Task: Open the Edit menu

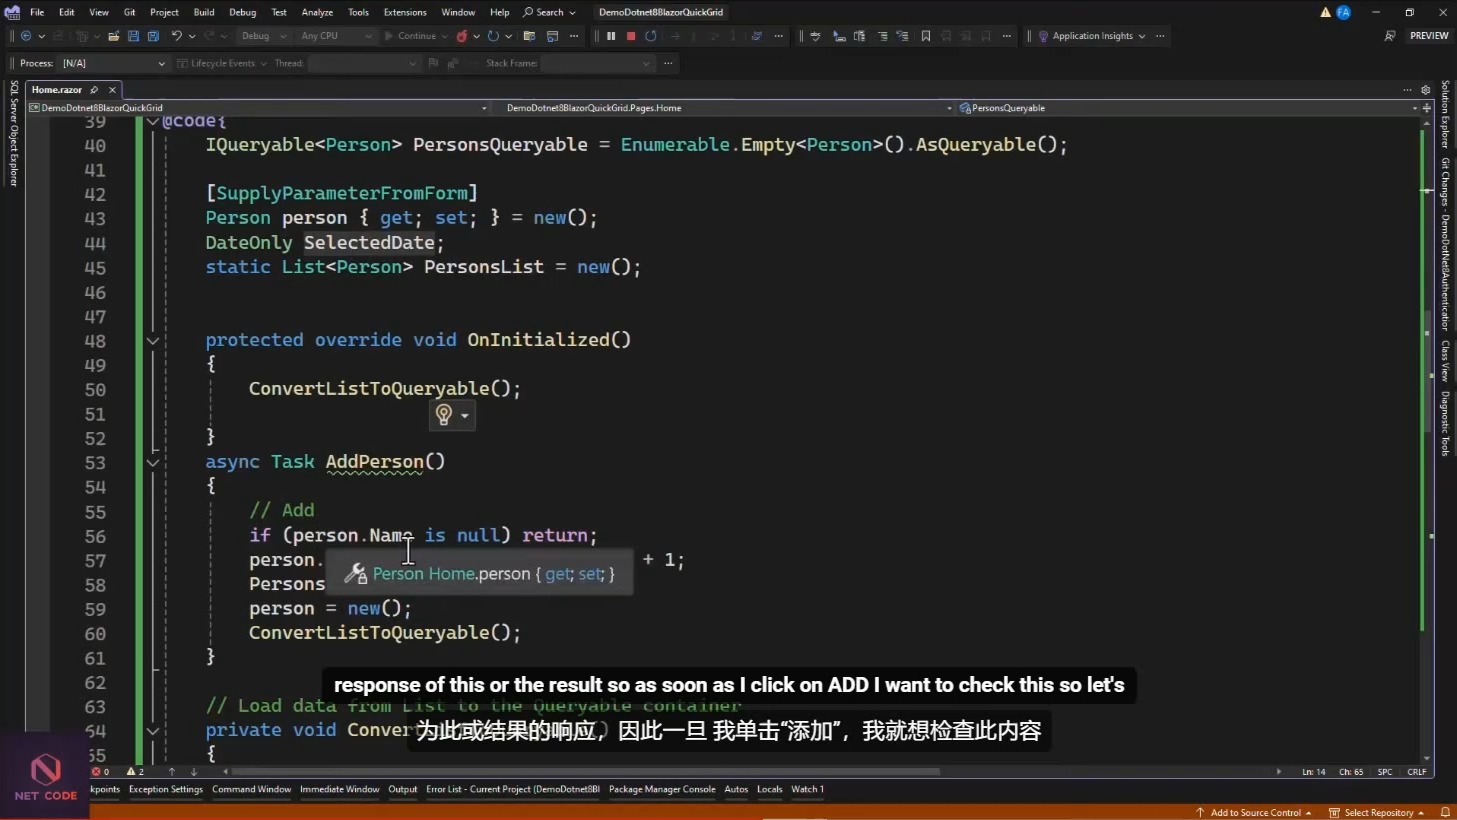Action: coord(67,12)
